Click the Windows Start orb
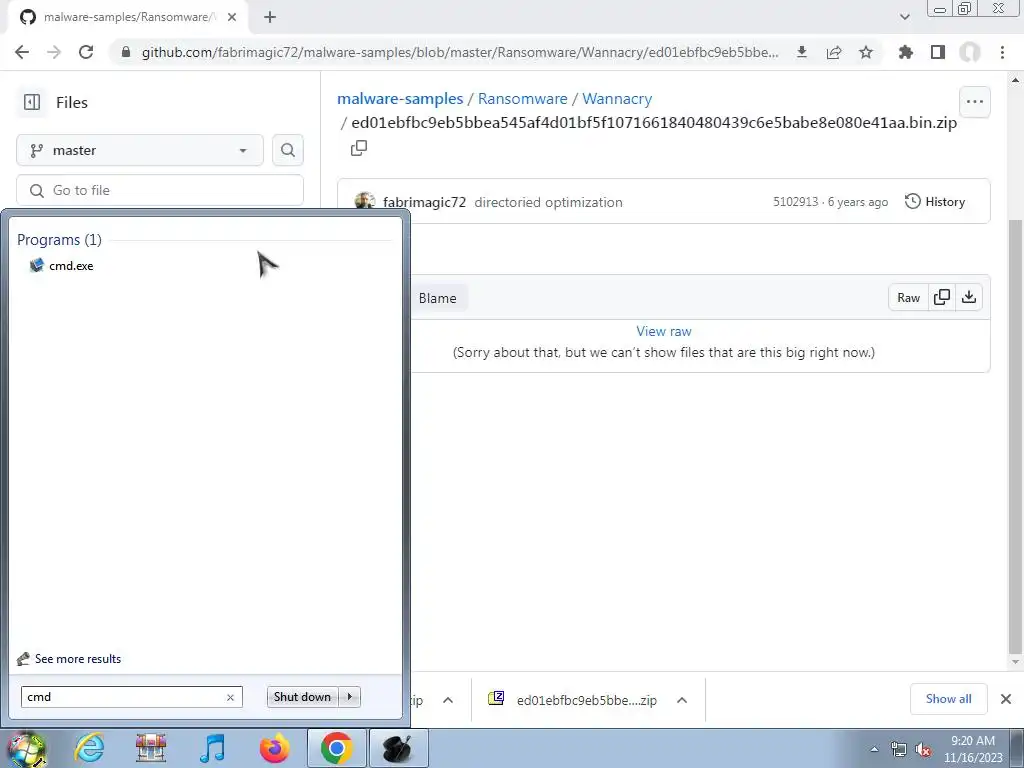1024x768 pixels. [25, 748]
